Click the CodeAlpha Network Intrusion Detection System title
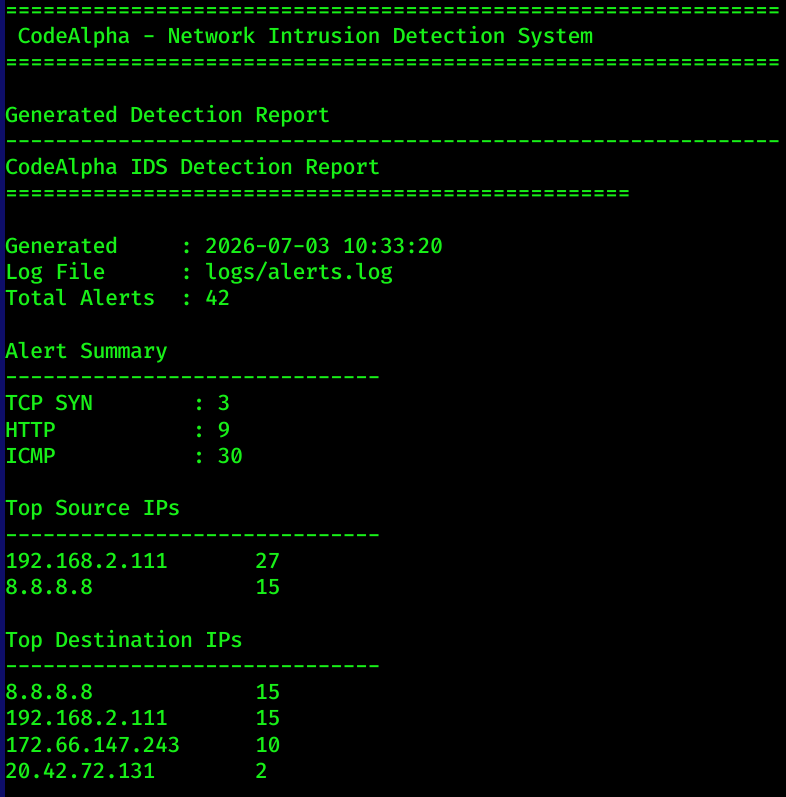The height and width of the screenshot is (797, 786). [305, 37]
